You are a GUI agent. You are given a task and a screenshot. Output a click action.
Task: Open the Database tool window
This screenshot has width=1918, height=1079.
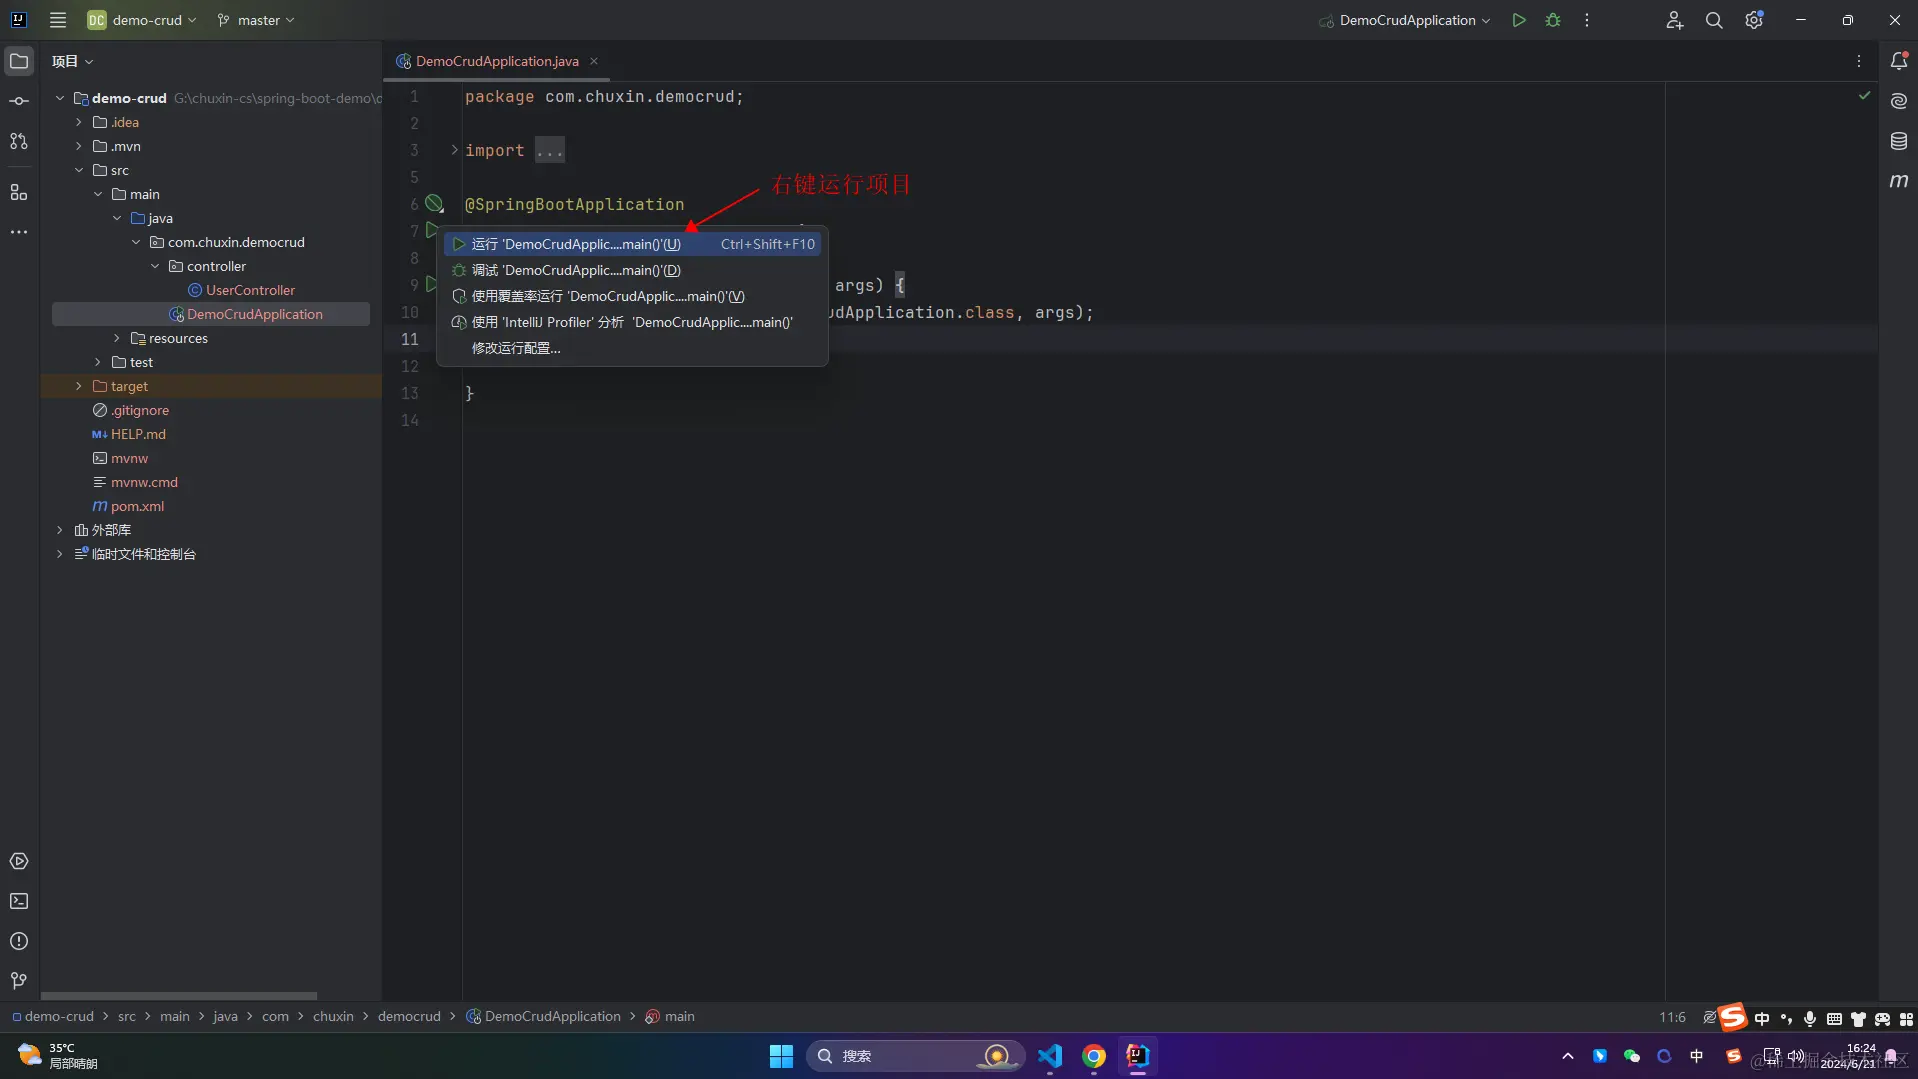tap(1899, 141)
